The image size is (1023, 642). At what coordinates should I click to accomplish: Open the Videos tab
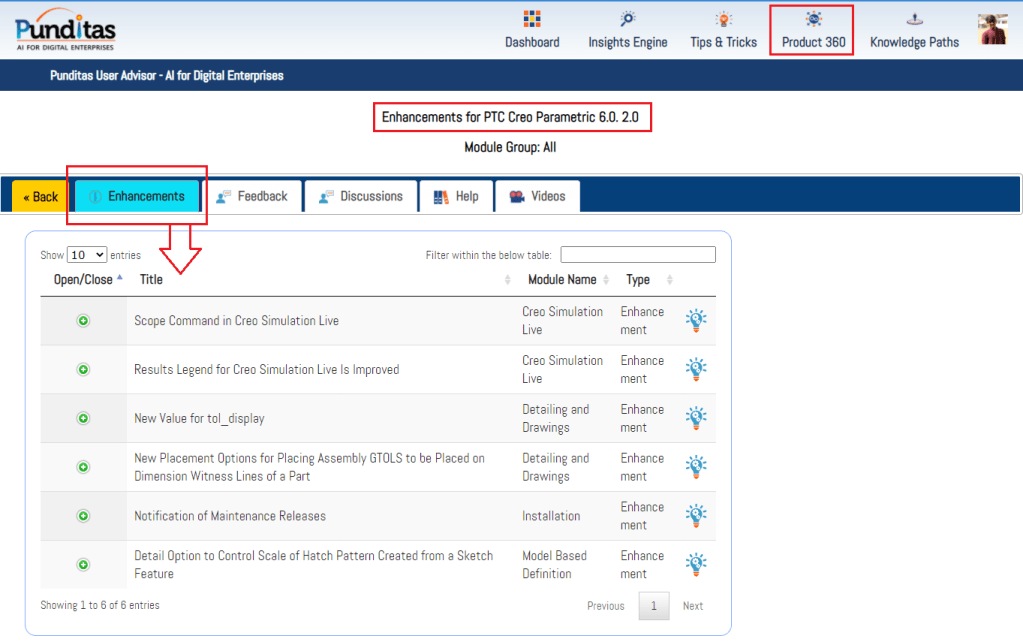[x=537, y=196]
